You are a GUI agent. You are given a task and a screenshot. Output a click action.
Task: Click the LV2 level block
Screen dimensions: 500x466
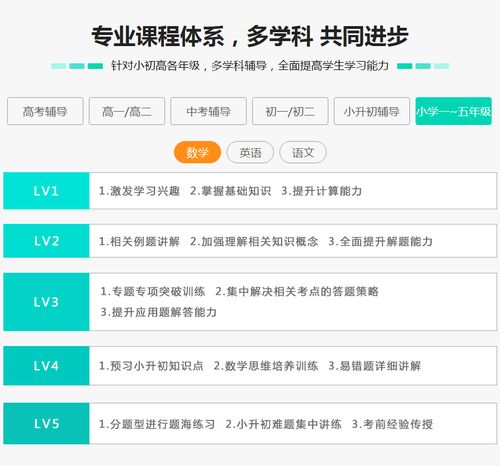point(46,241)
